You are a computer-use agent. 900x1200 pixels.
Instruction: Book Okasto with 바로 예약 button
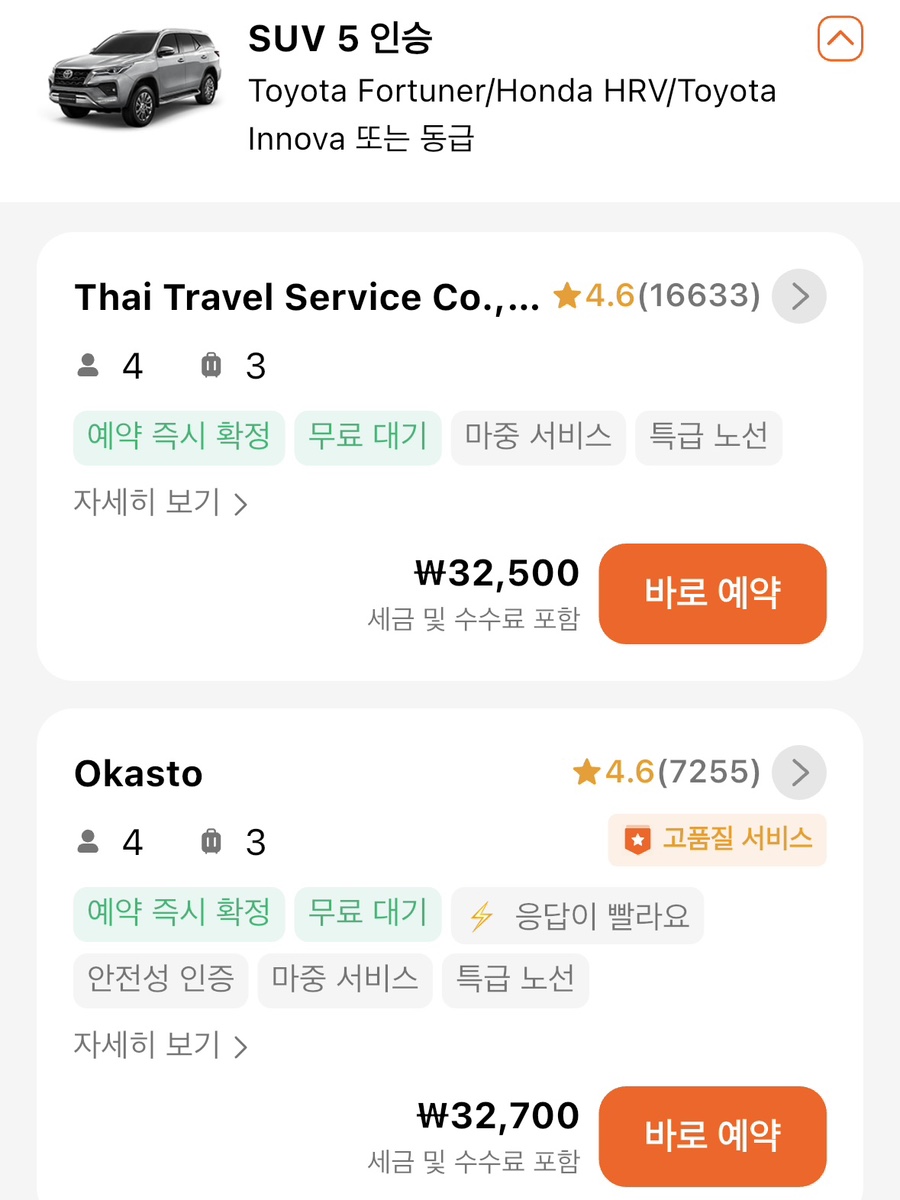pos(712,1135)
